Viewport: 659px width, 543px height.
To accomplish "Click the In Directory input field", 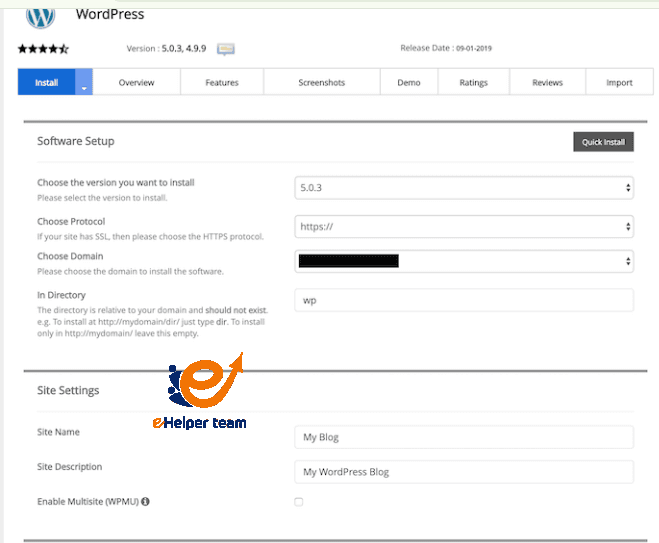I will [x=464, y=300].
